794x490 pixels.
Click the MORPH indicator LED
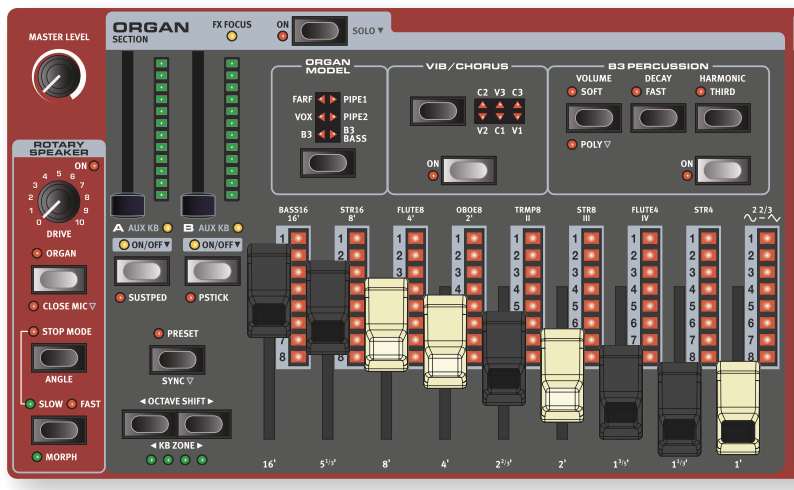pyautogui.click(x=36, y=457)
